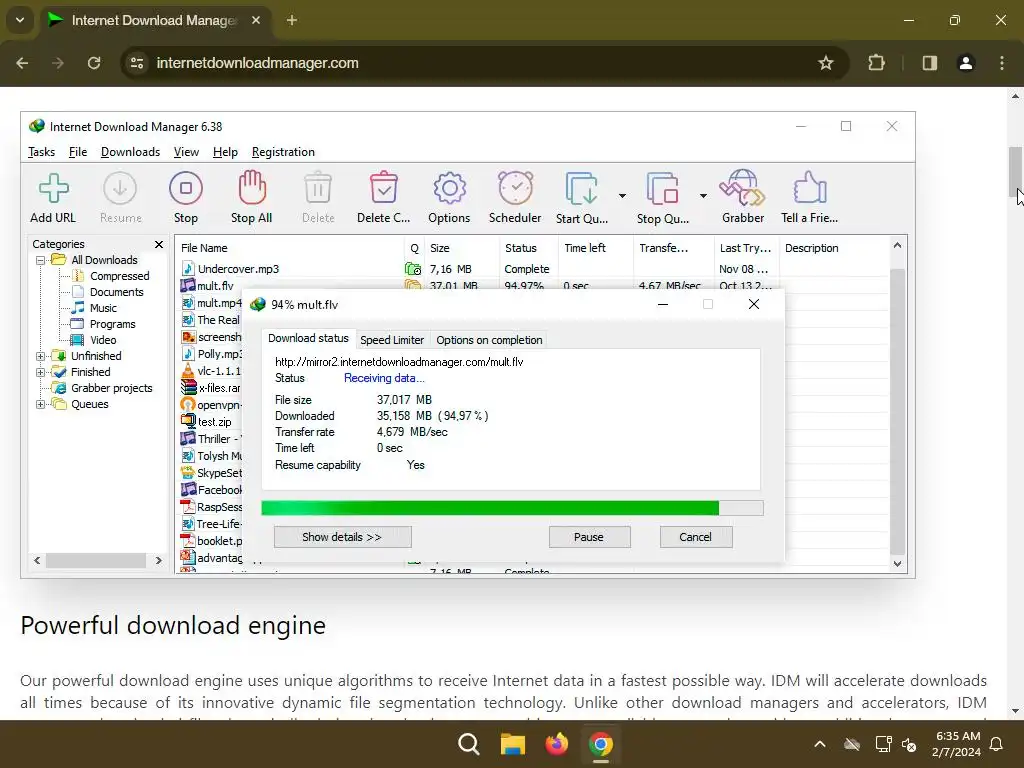Switch to Options on completion tab
The width and height of the screenshot is (1024, 768).
489,340
